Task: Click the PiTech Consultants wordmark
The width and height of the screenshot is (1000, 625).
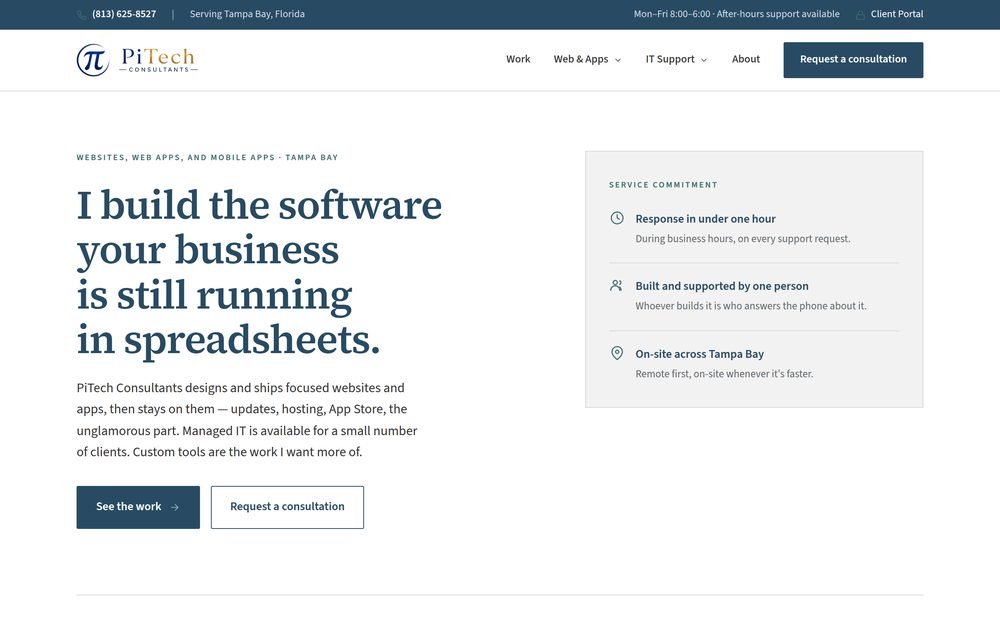Action: (x=158, y=60)
